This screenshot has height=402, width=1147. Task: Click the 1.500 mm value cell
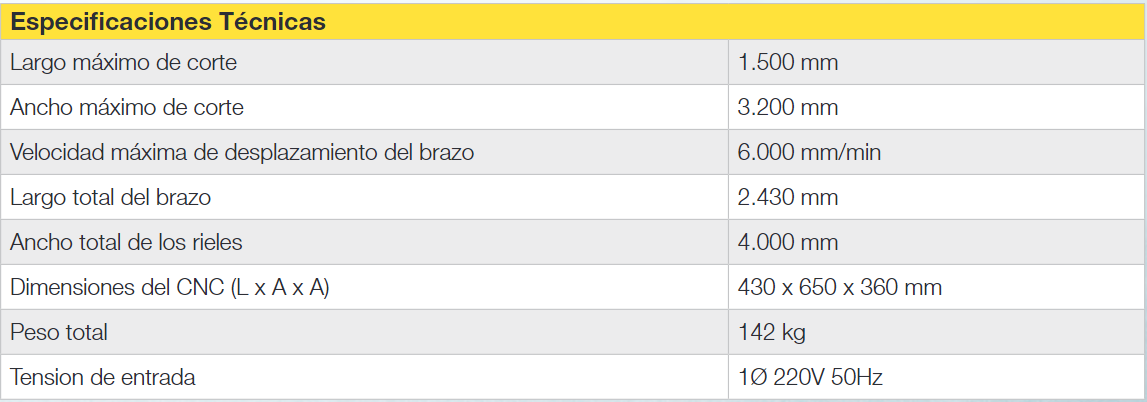point(787,62)
